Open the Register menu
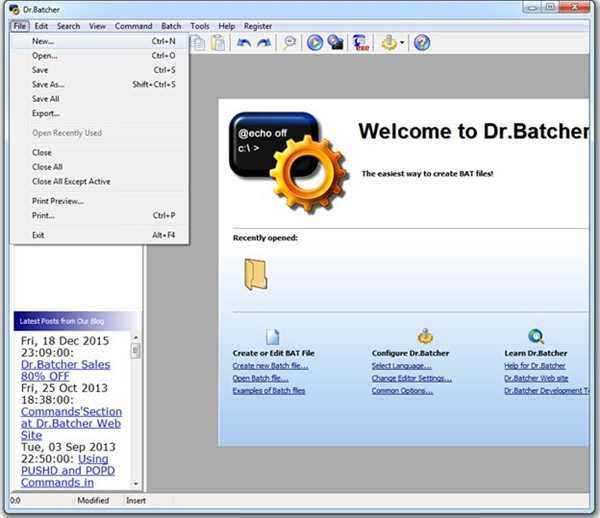The image size is (600, 518). (x=258, y=26)
